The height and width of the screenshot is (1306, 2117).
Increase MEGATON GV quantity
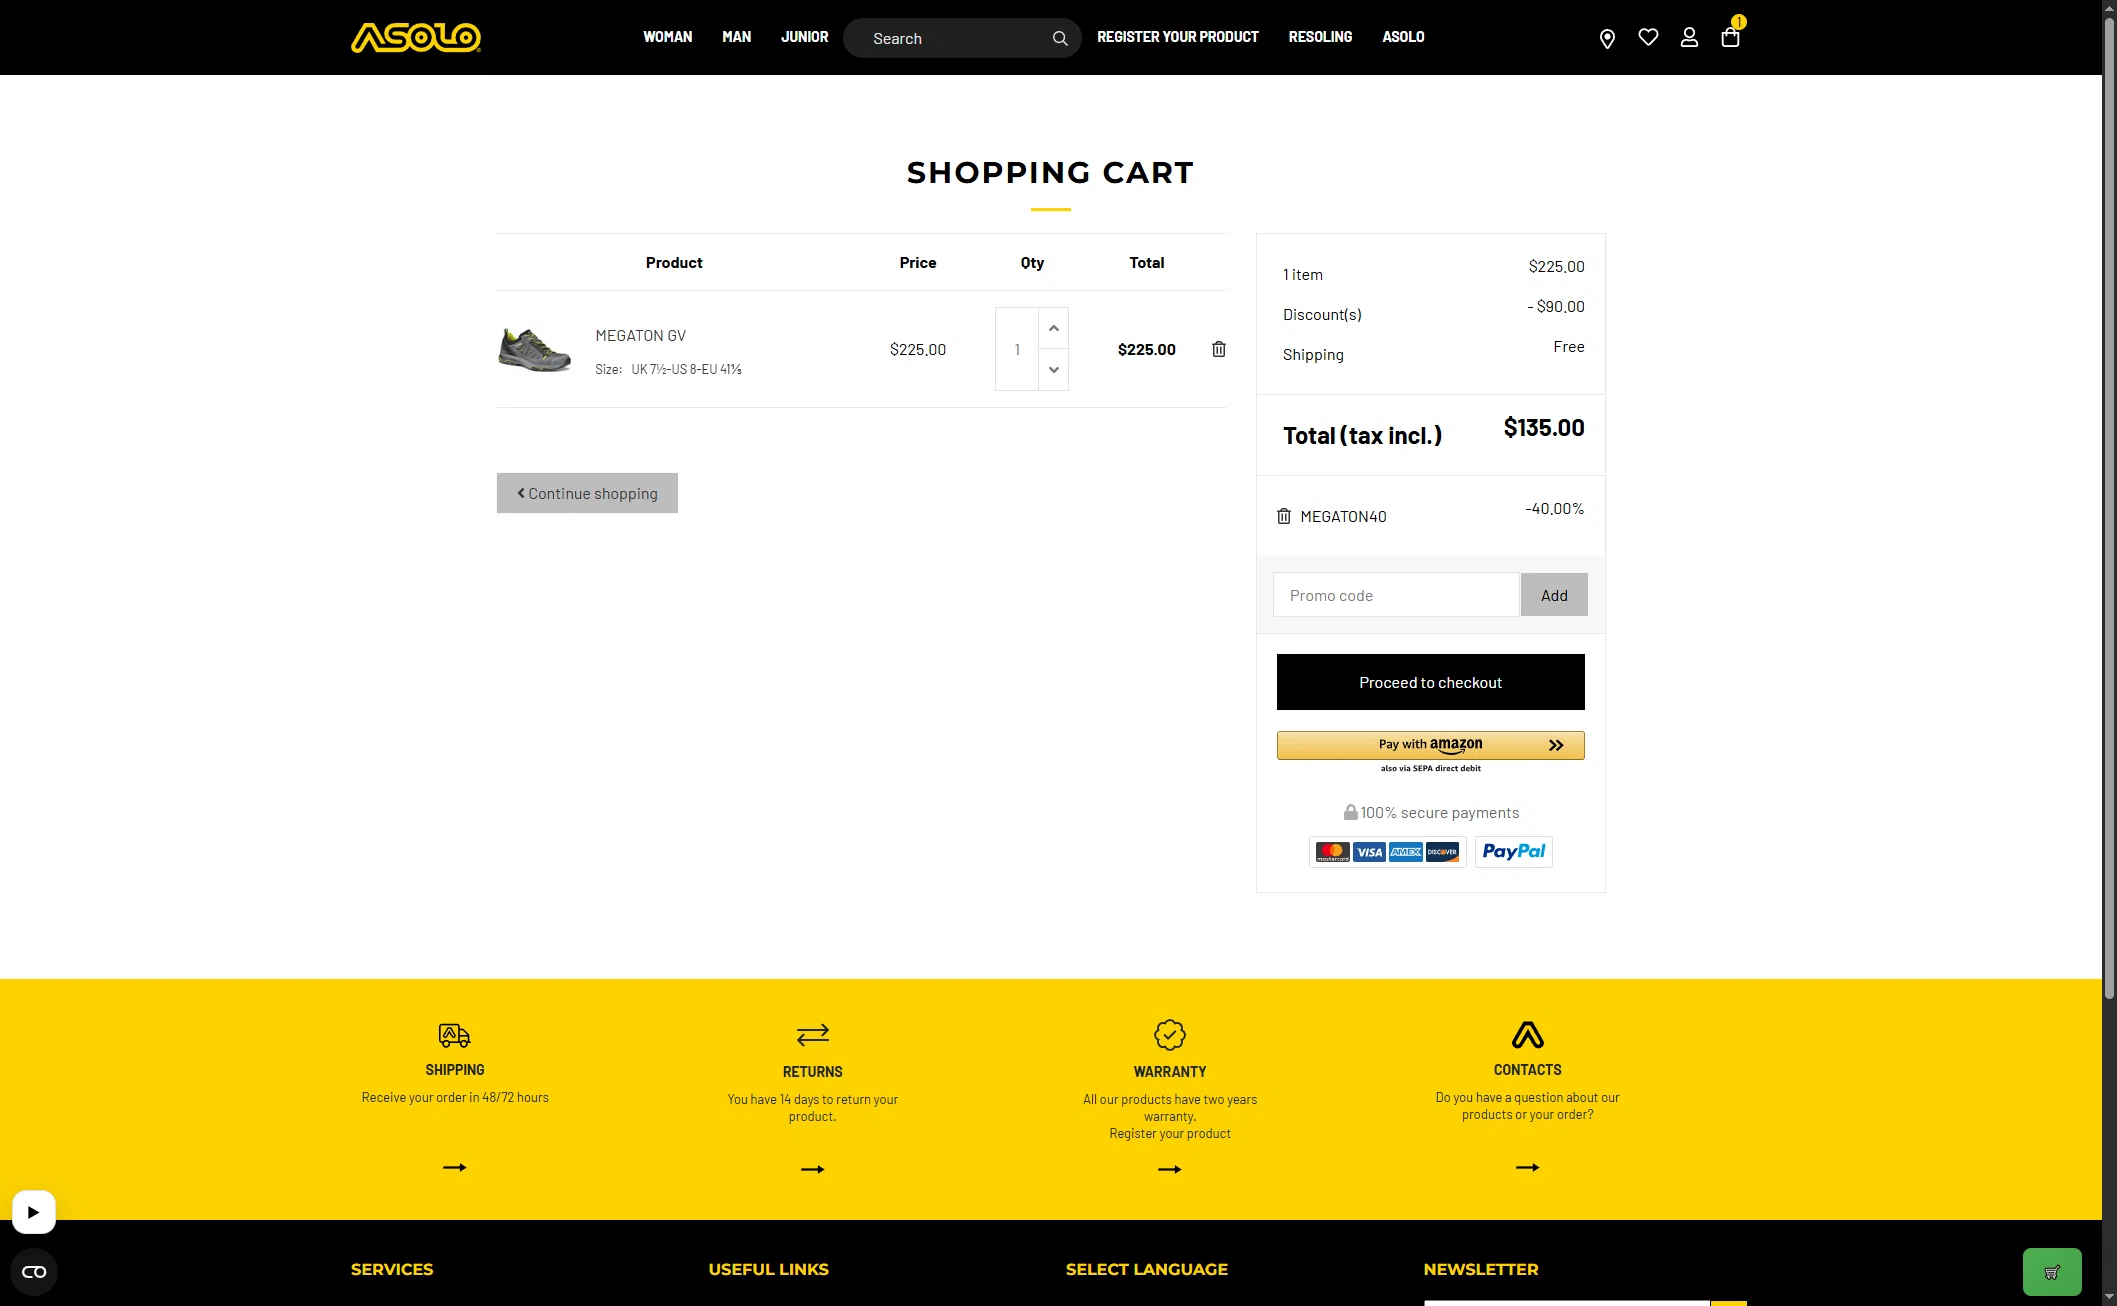coord(1054,328)
